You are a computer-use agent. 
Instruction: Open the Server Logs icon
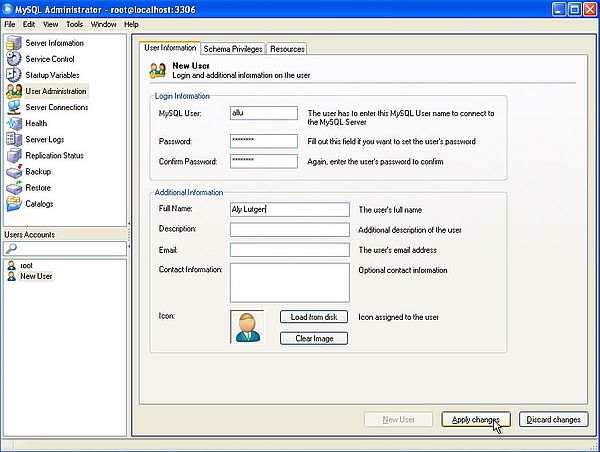click(14, 139)
